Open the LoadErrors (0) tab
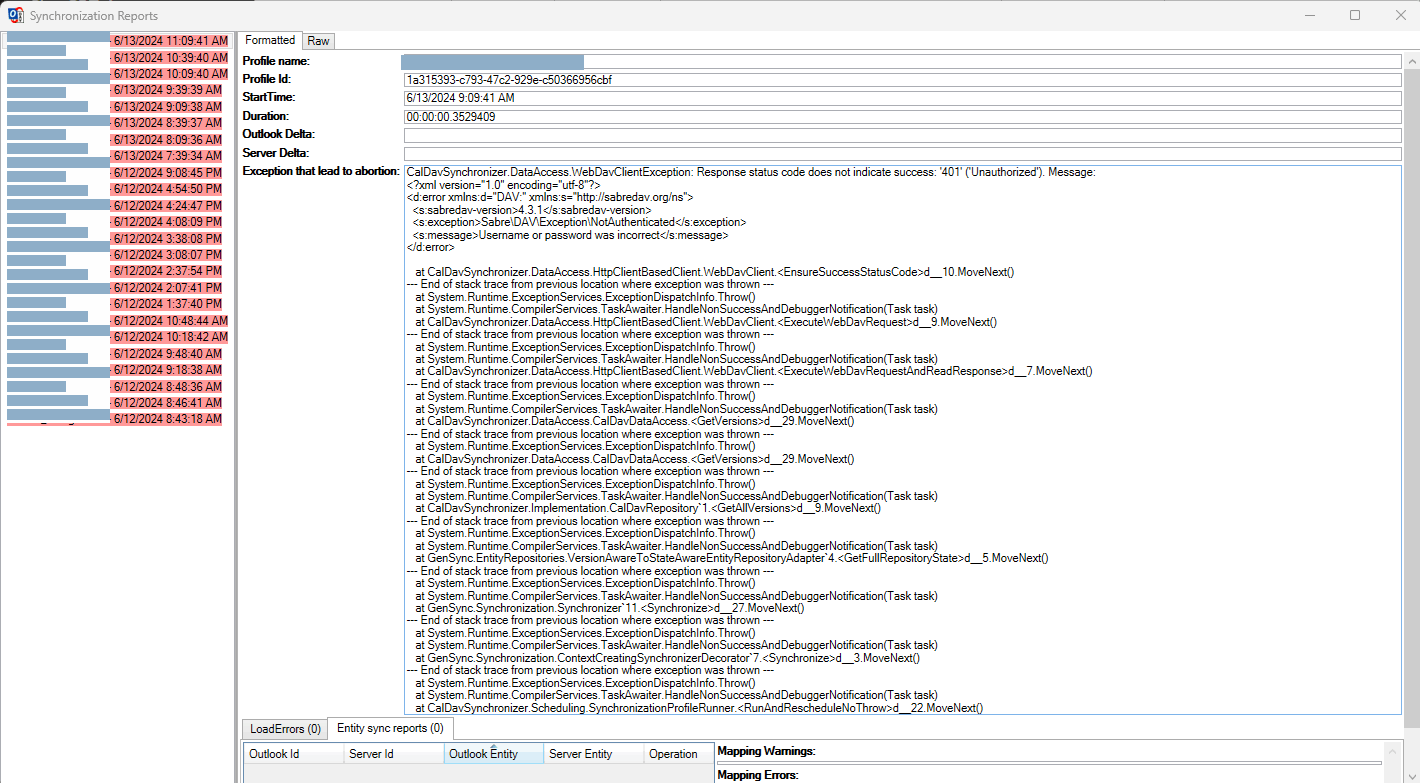This screenshot has width=1420, height=783. 283,728
